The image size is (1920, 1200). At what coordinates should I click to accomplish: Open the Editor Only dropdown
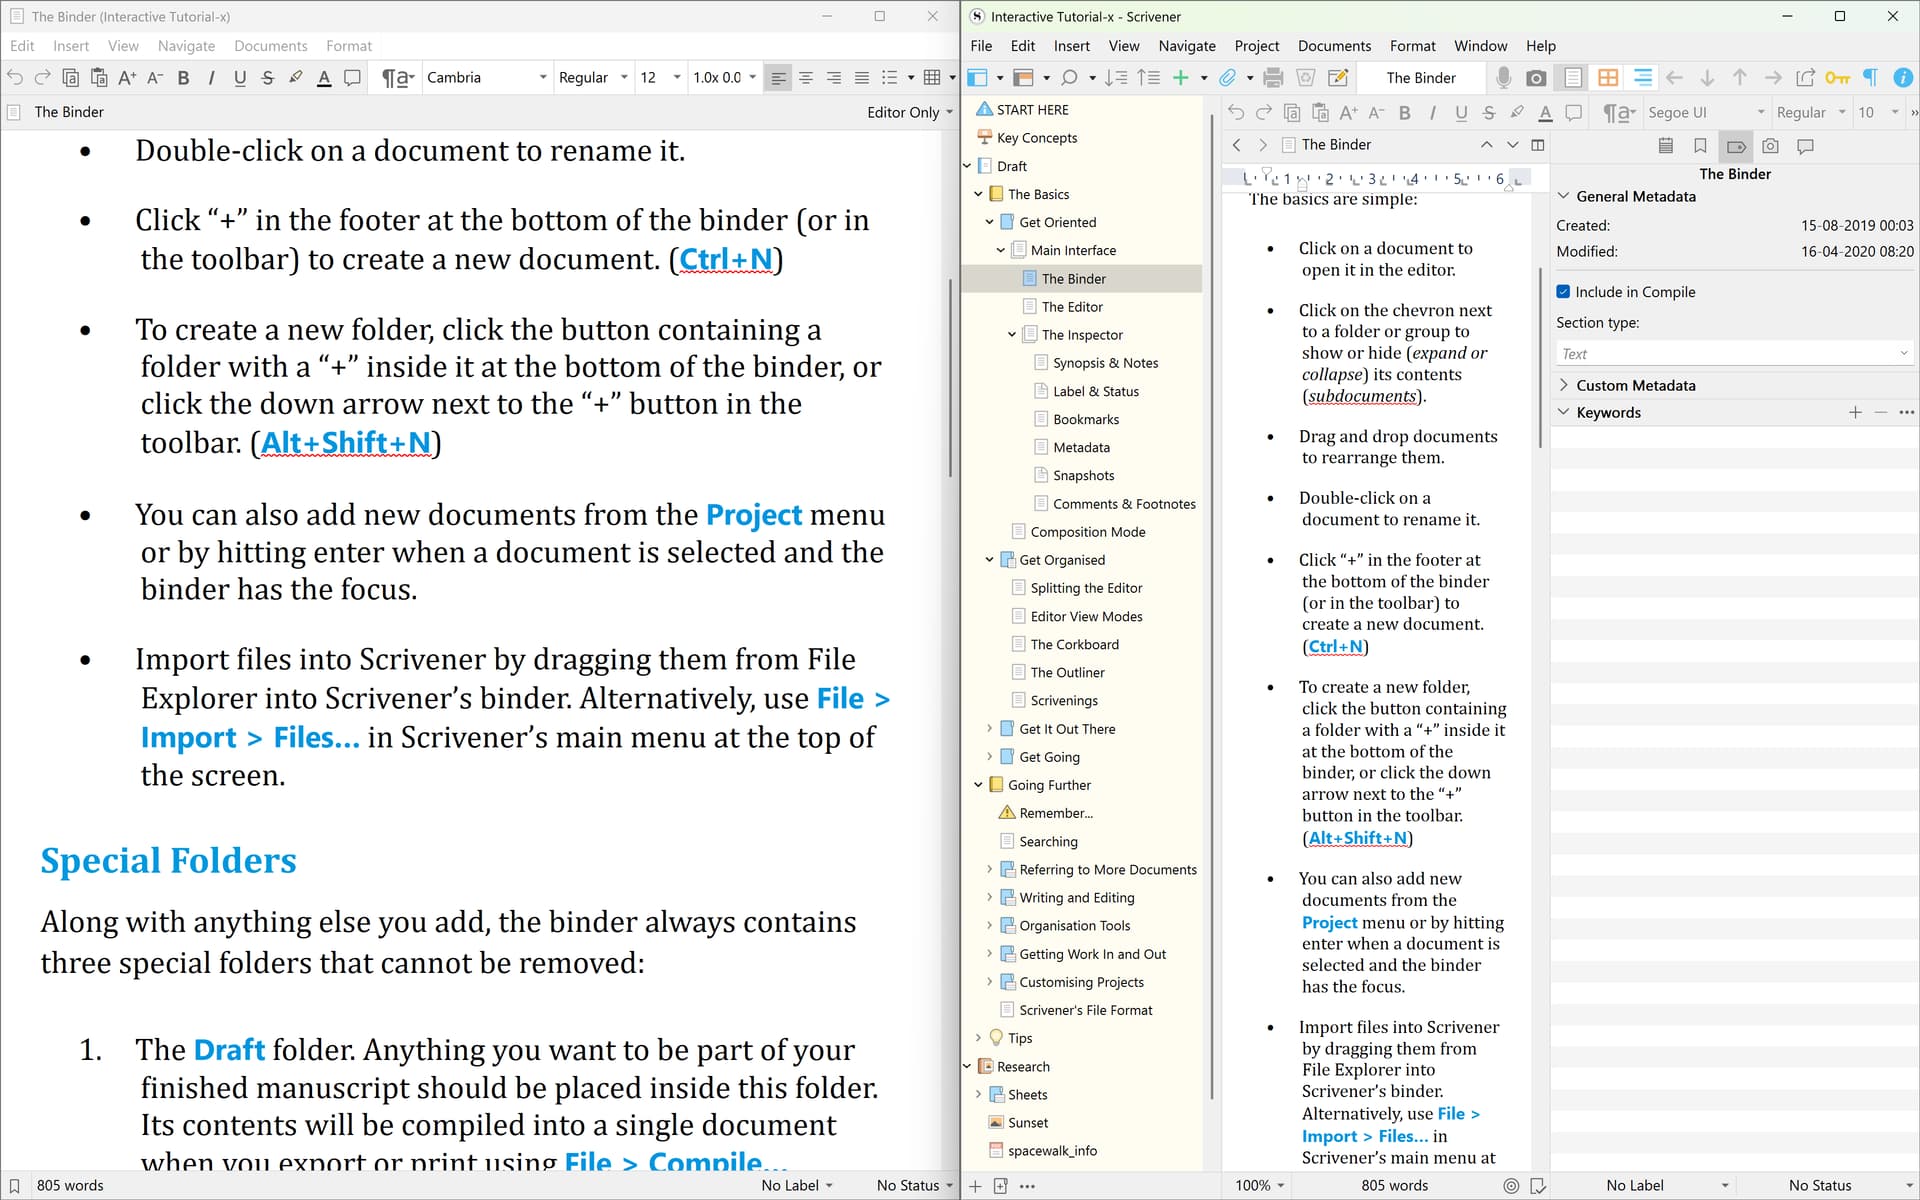point(910,112)
